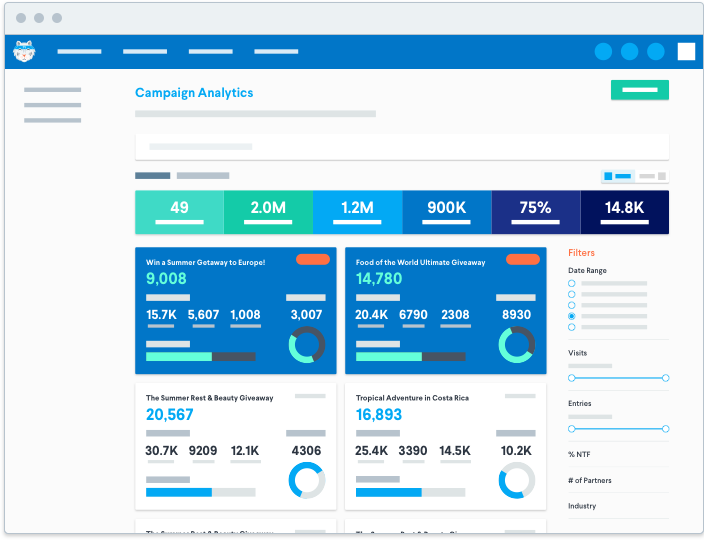Click the 8930 value on Food card

click(x=516, y=315)
